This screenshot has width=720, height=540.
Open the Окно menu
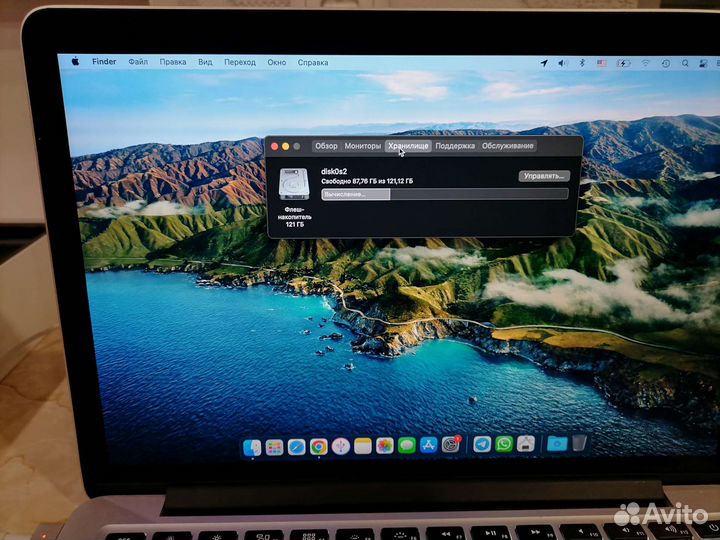pos(276,62)
